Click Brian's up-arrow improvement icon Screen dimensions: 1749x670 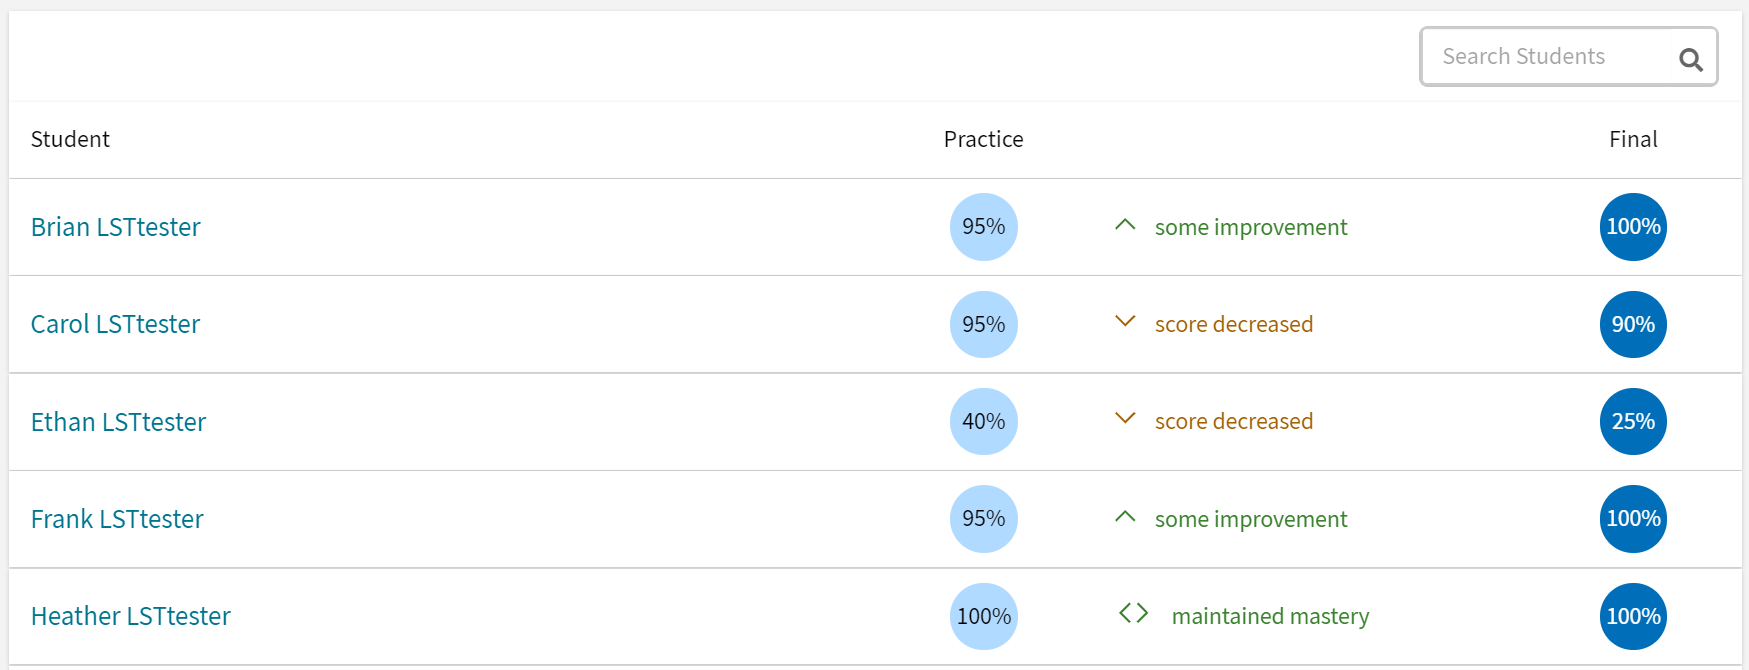(x=1125, y=226)
